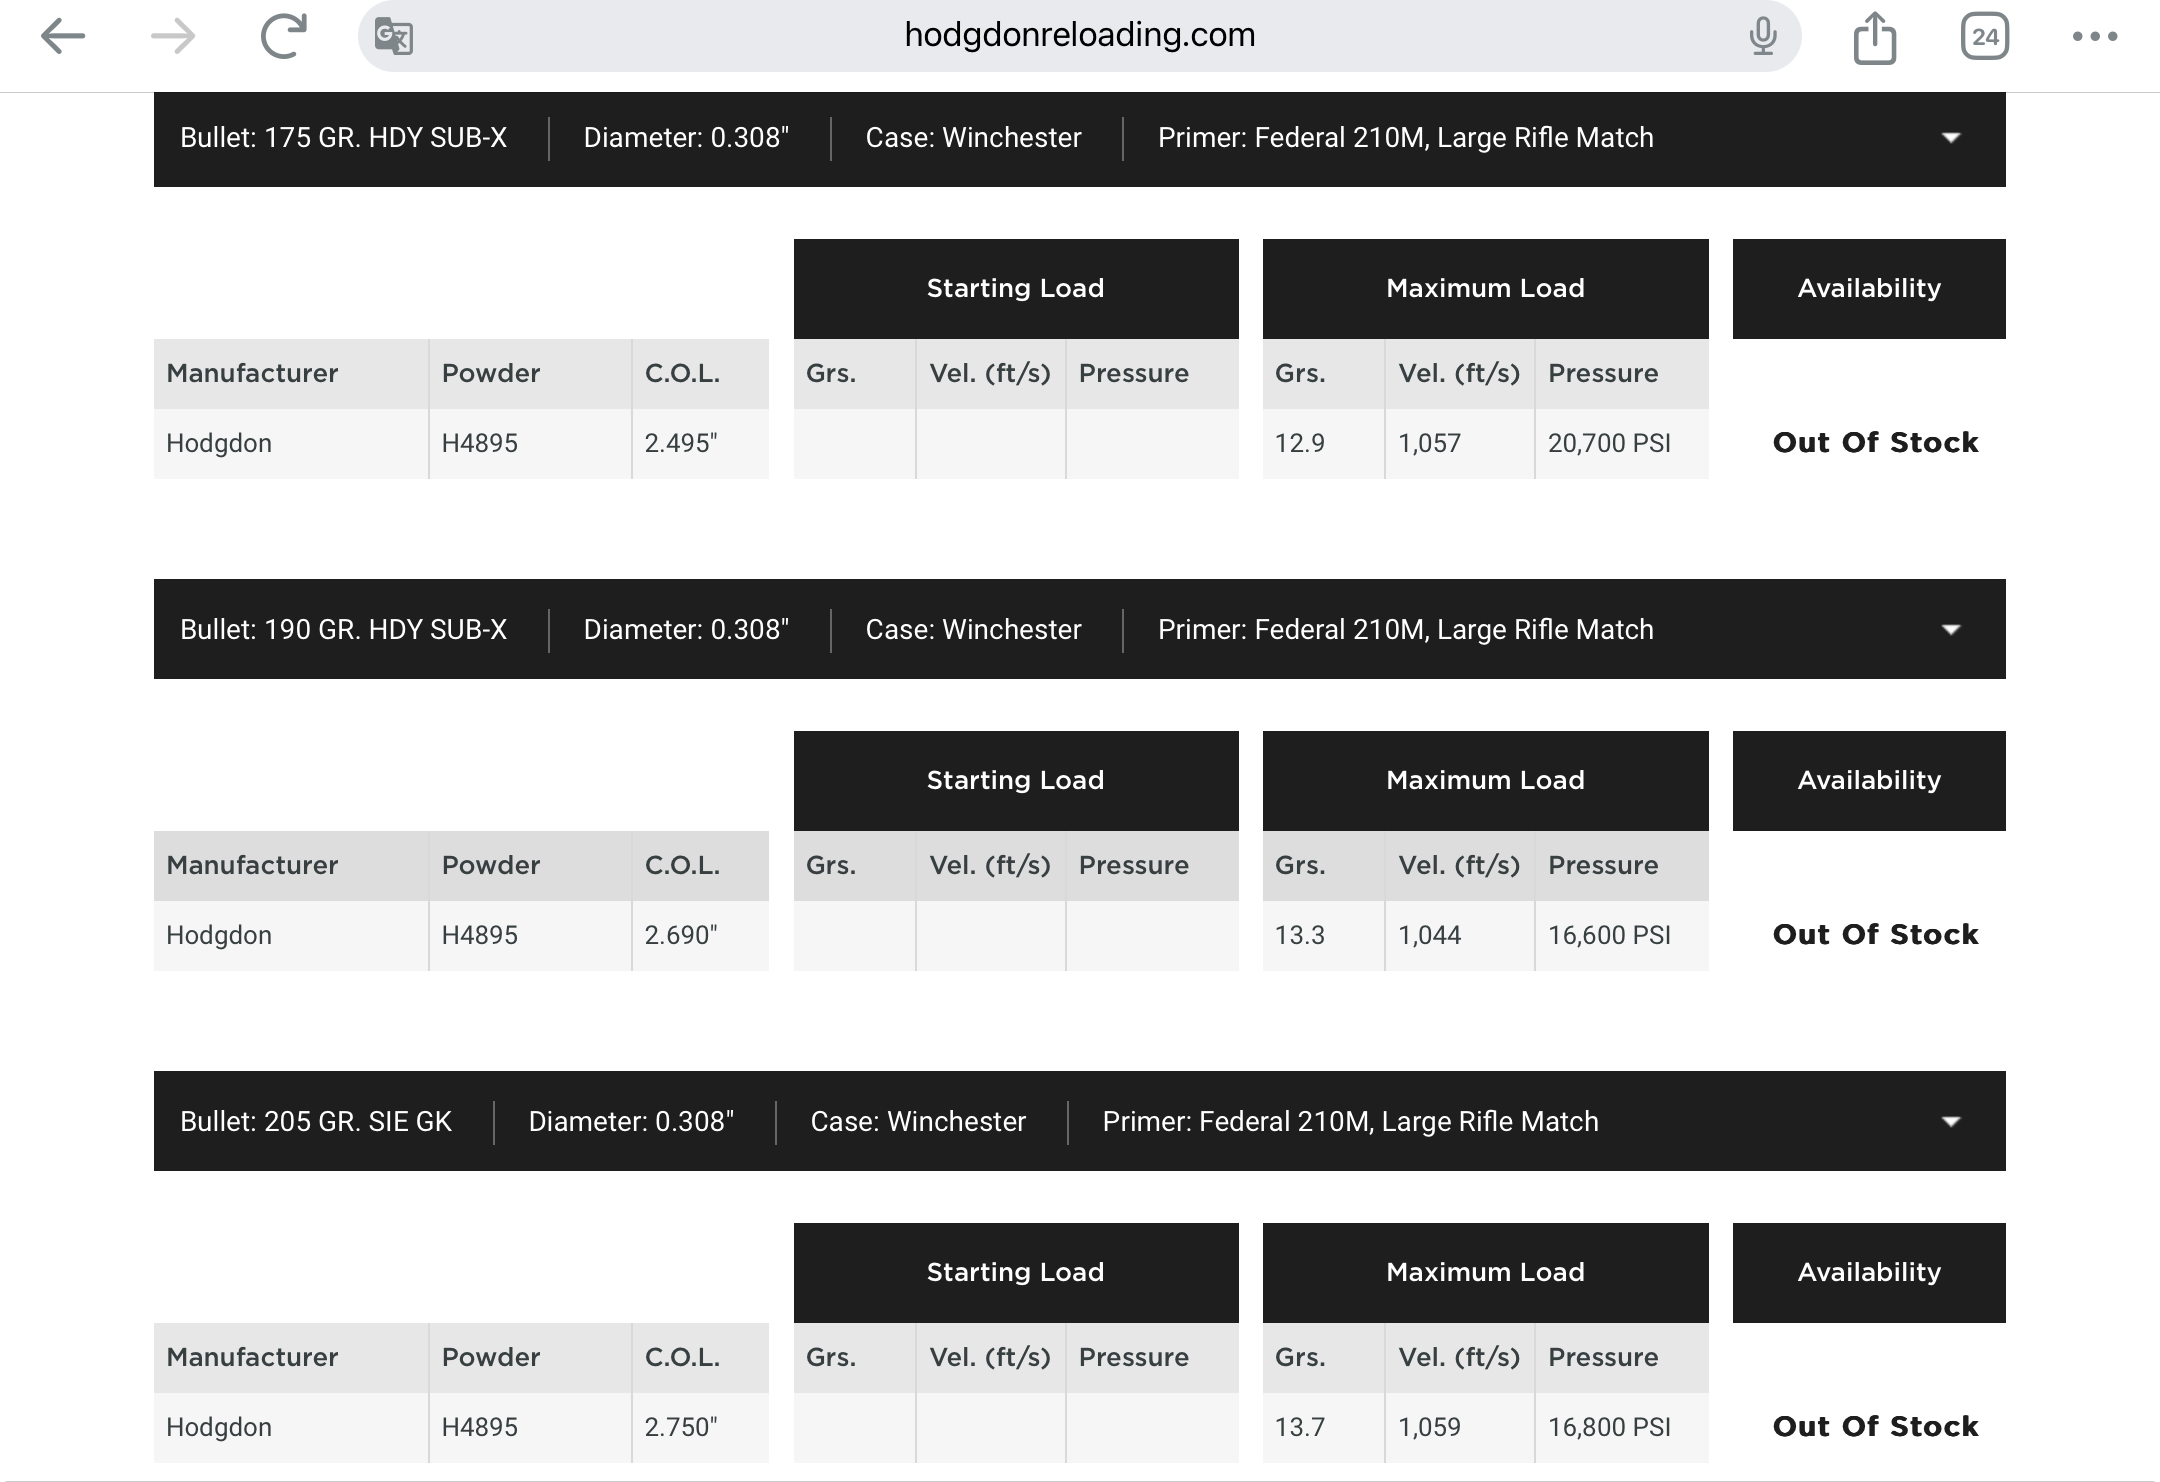The height and width of the screenshot is (1482, 2160).
Task: Open the browser three-dots menu
Action: tap(2094, 37)
